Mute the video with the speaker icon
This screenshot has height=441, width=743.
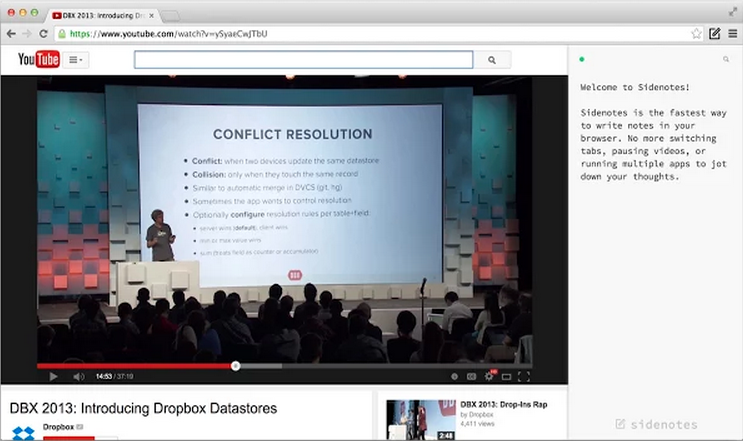click(79, 377)
